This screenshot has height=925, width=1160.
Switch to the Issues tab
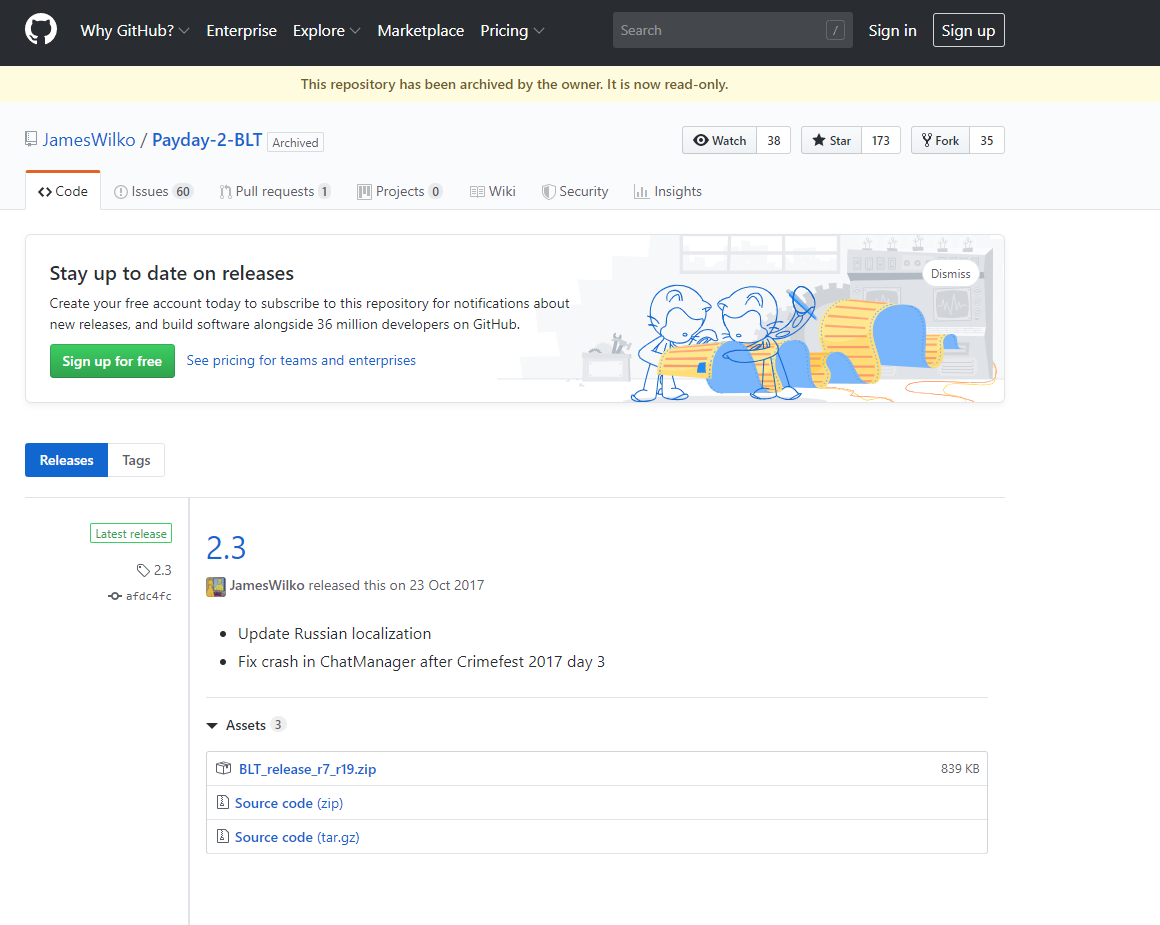point(153,191)
